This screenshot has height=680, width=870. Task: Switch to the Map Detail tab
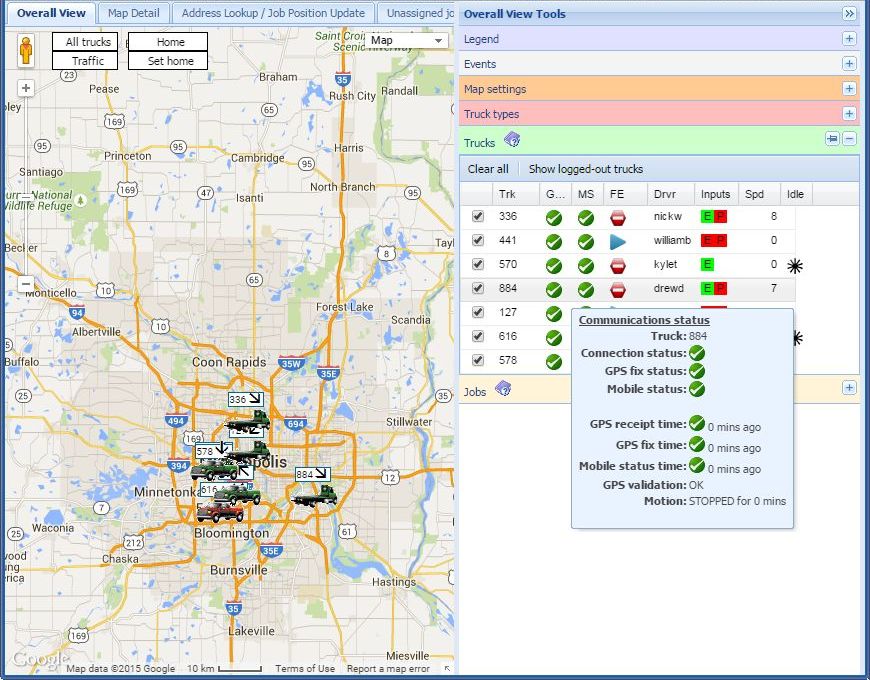point(133,13)
